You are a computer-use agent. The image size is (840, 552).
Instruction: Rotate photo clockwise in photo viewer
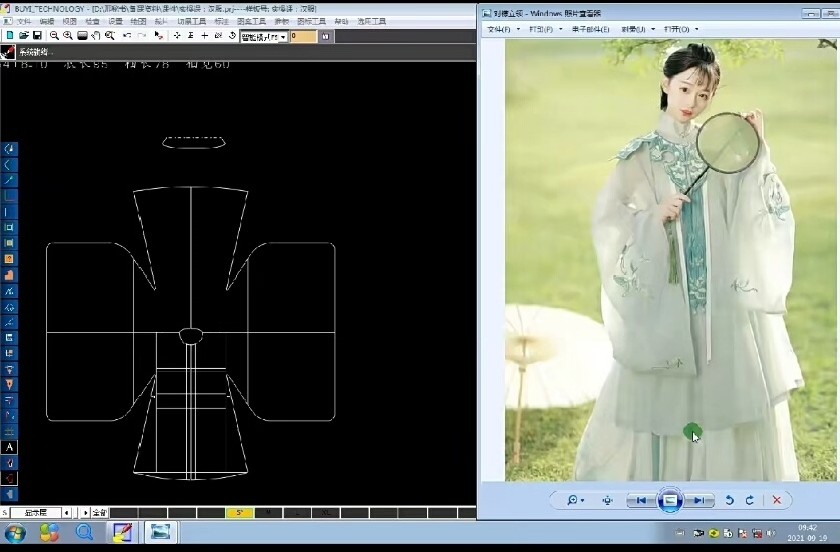(x=749, y=500)
